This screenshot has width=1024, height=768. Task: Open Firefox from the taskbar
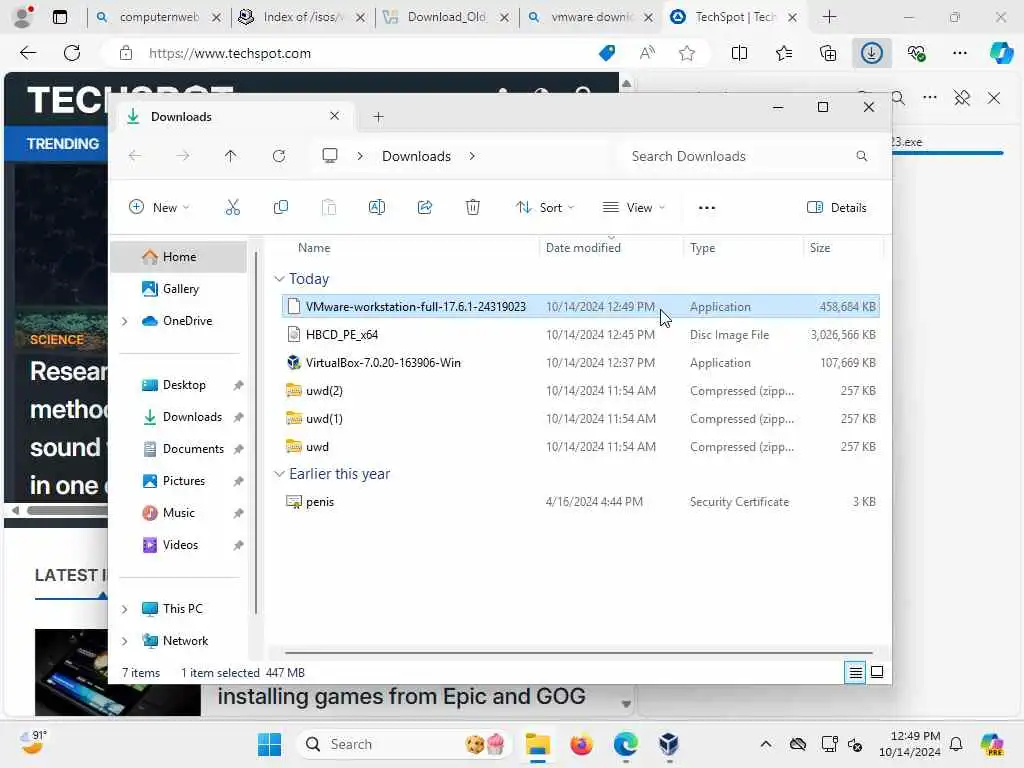click(x=581, y=744)
